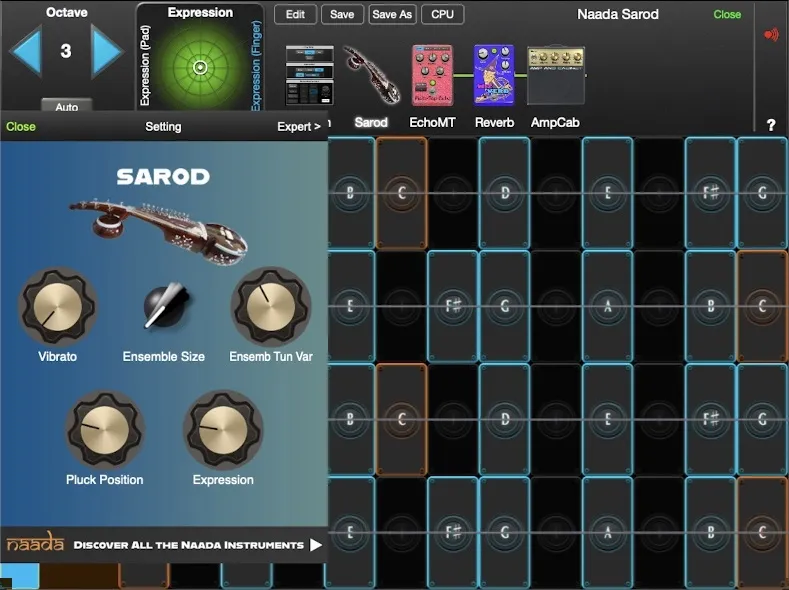
Task: Select the Reverb purple pedal icon
Action: 494,75
